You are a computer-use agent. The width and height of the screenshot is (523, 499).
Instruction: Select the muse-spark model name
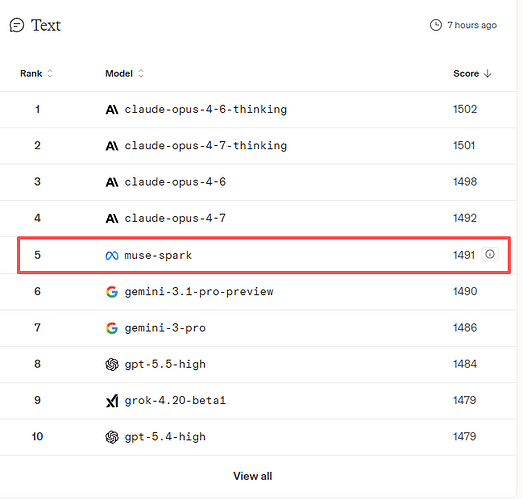pos(158,256)
